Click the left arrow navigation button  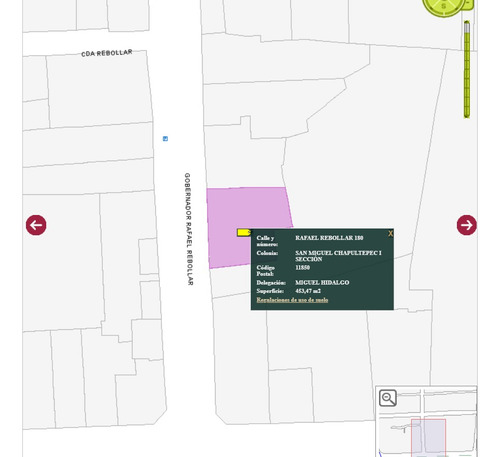pos(36,225)
